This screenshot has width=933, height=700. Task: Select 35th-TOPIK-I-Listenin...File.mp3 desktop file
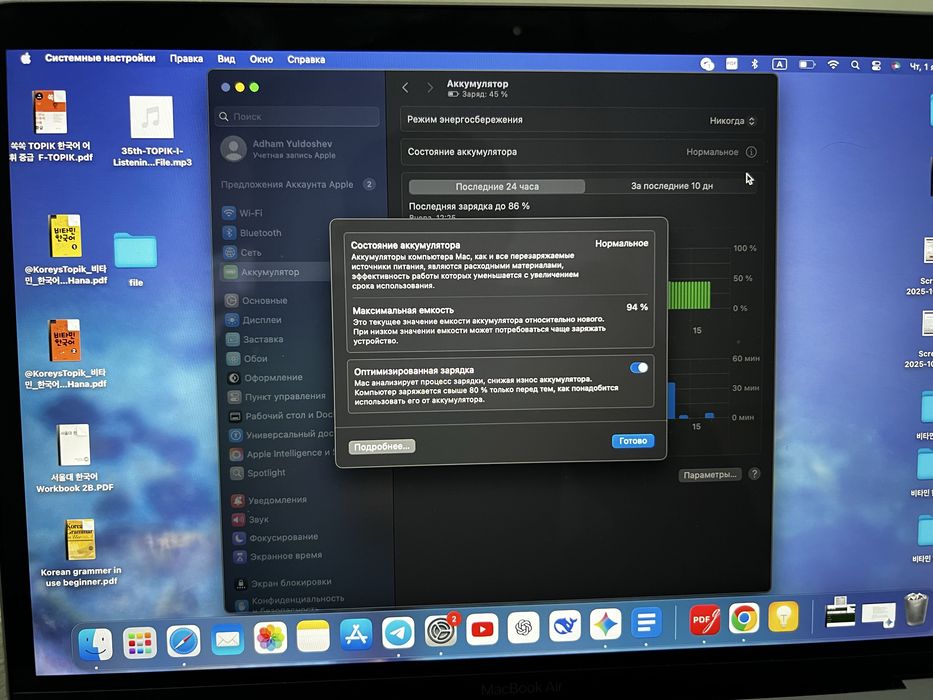coord(152,131)
